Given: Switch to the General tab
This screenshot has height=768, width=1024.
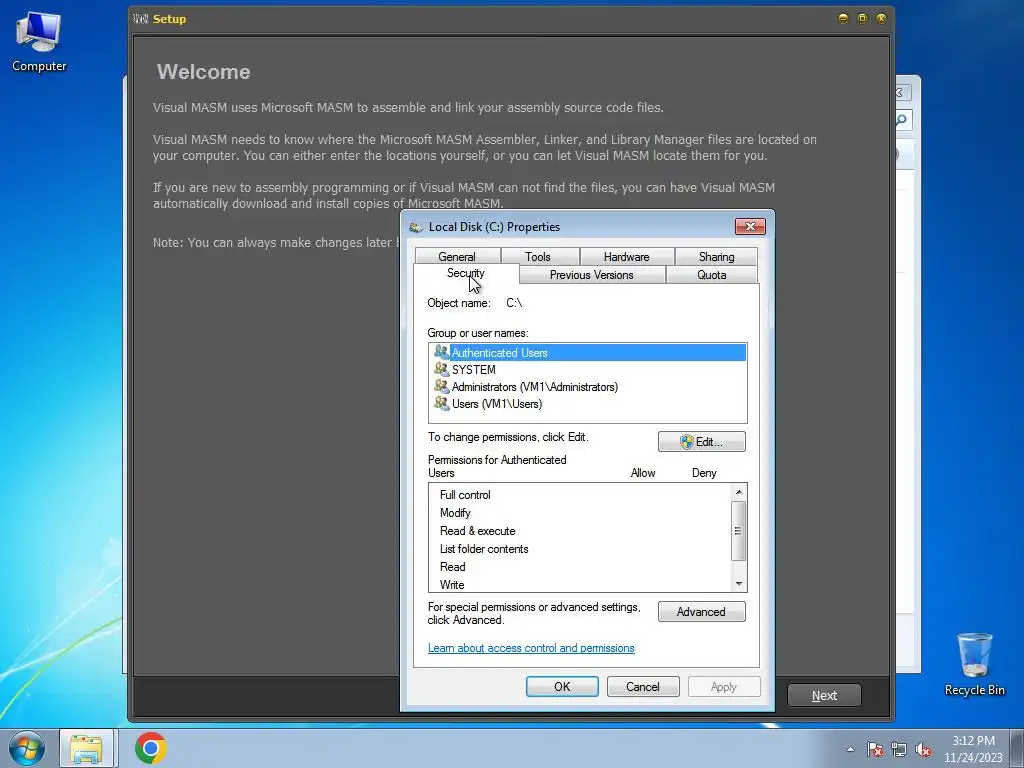Looking at the screenshot, I should (457, 257).
